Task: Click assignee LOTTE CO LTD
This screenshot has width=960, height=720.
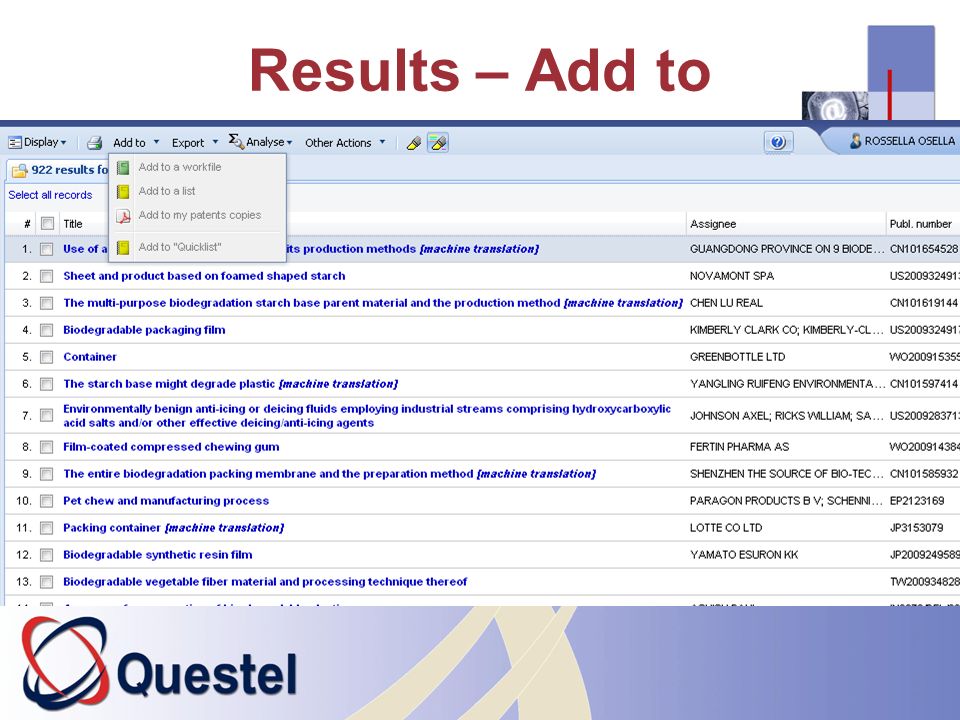Action: [x=726, y=528]
